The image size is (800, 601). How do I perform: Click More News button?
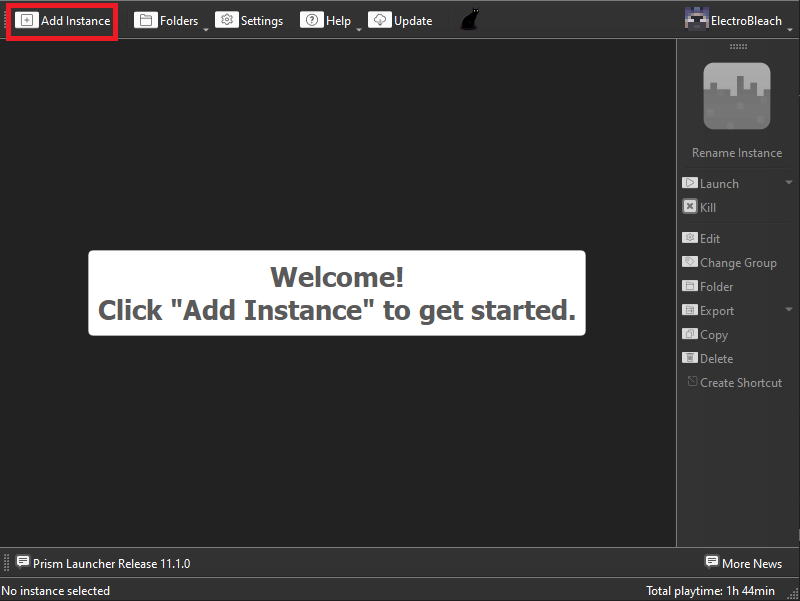tap(744, 563)
